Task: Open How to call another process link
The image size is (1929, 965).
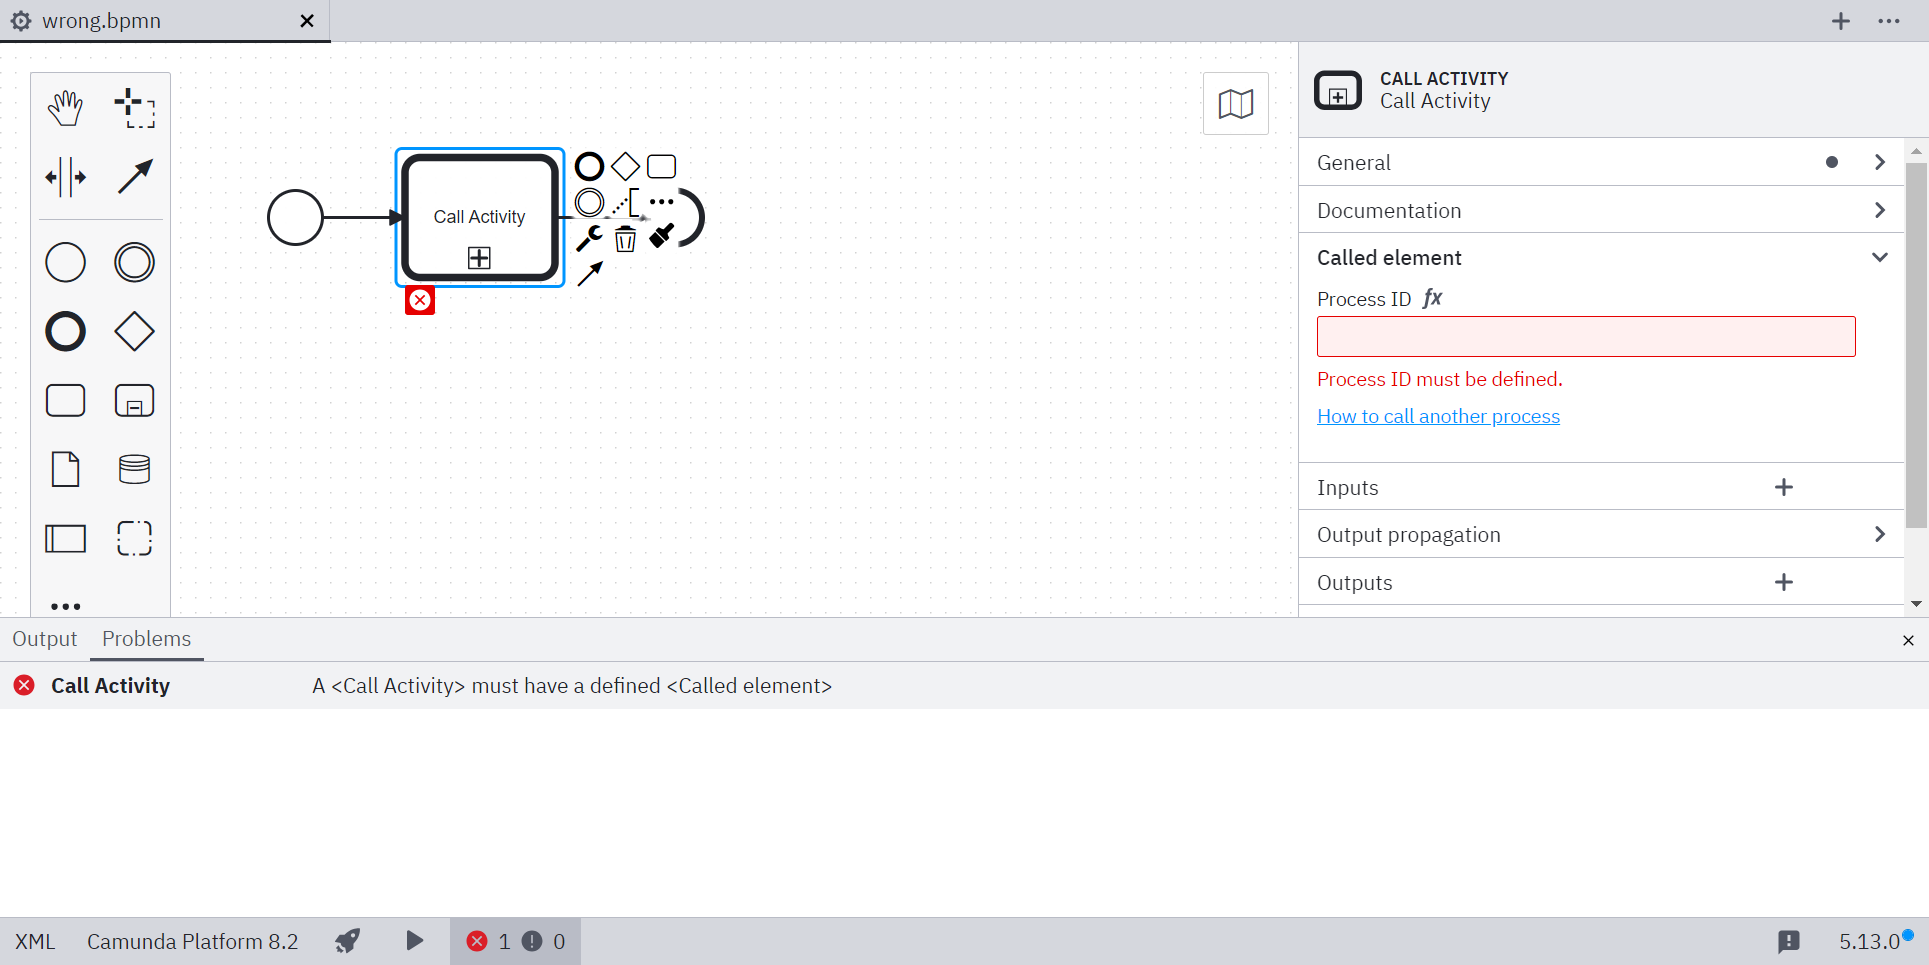Action: click(x=1438, y=416)
